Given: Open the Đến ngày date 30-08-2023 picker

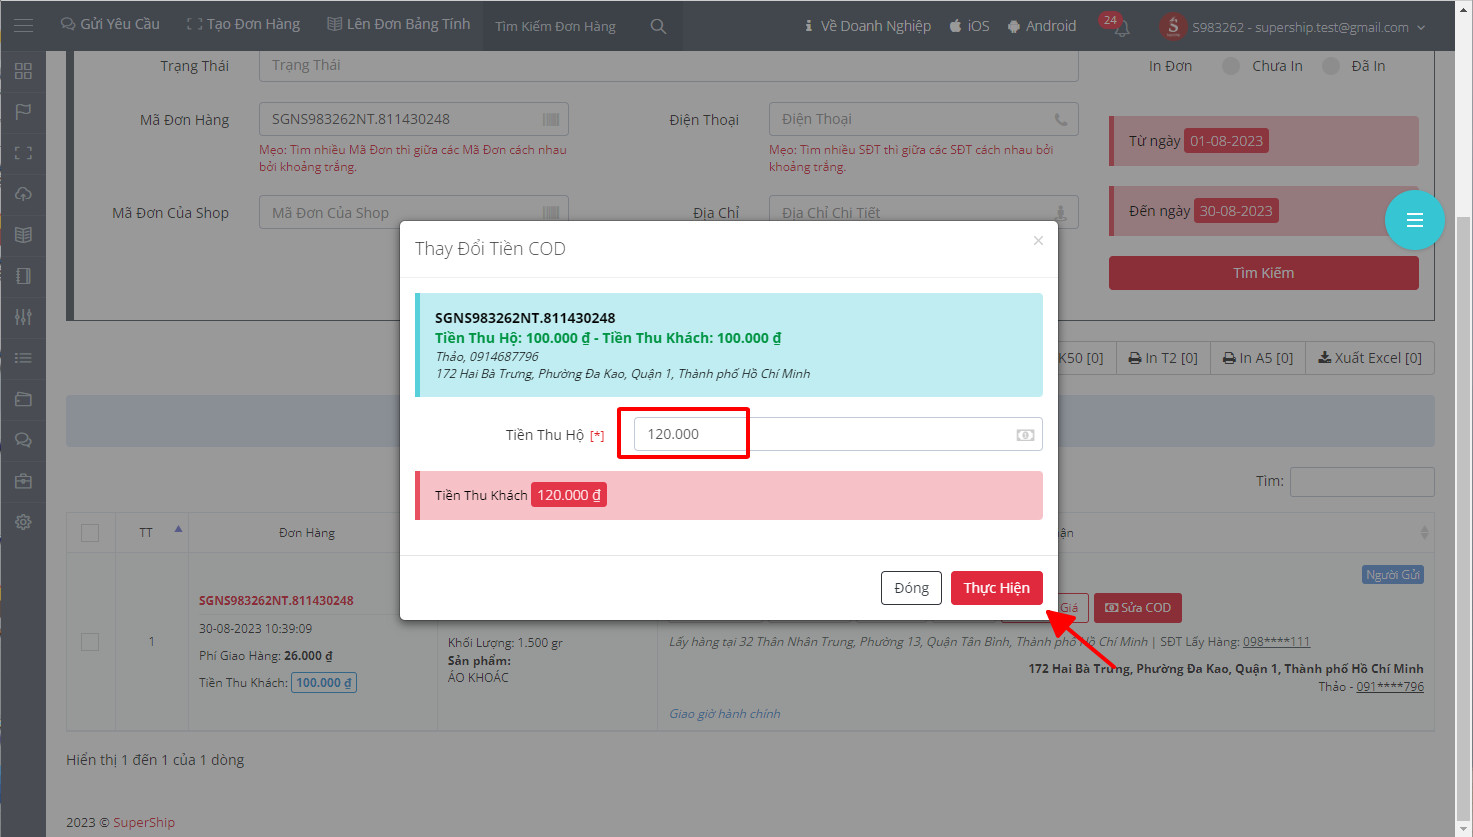Looking at the screenshot, I should point(1236,211).
